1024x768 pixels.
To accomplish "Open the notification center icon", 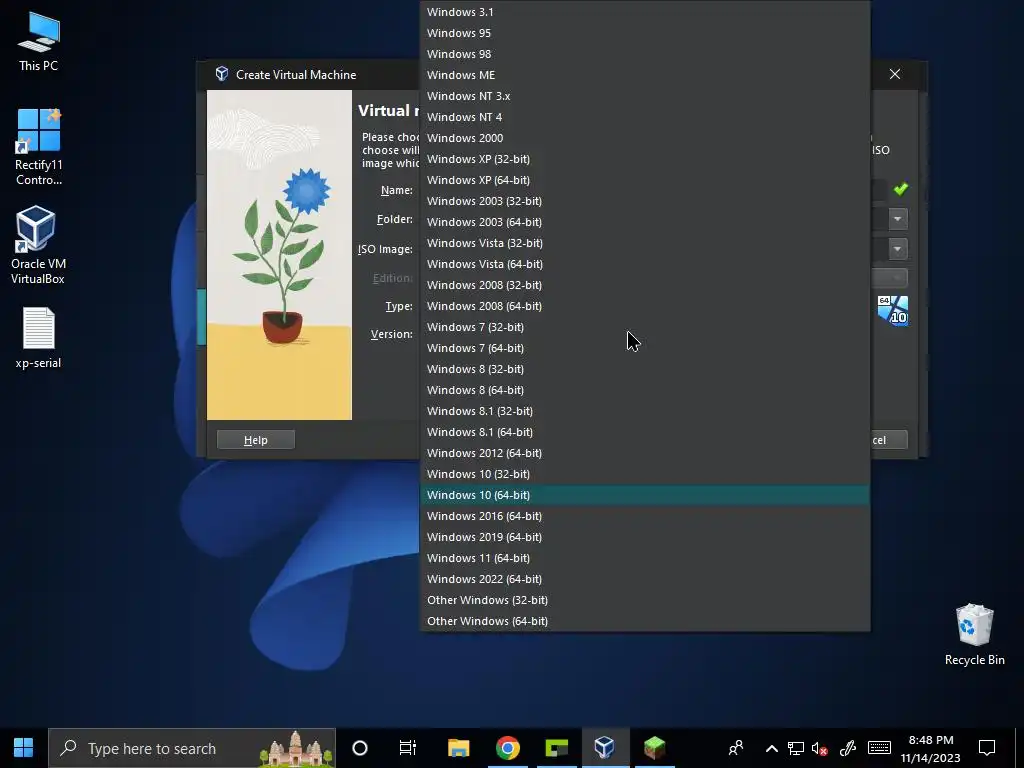I will [987, 748].
